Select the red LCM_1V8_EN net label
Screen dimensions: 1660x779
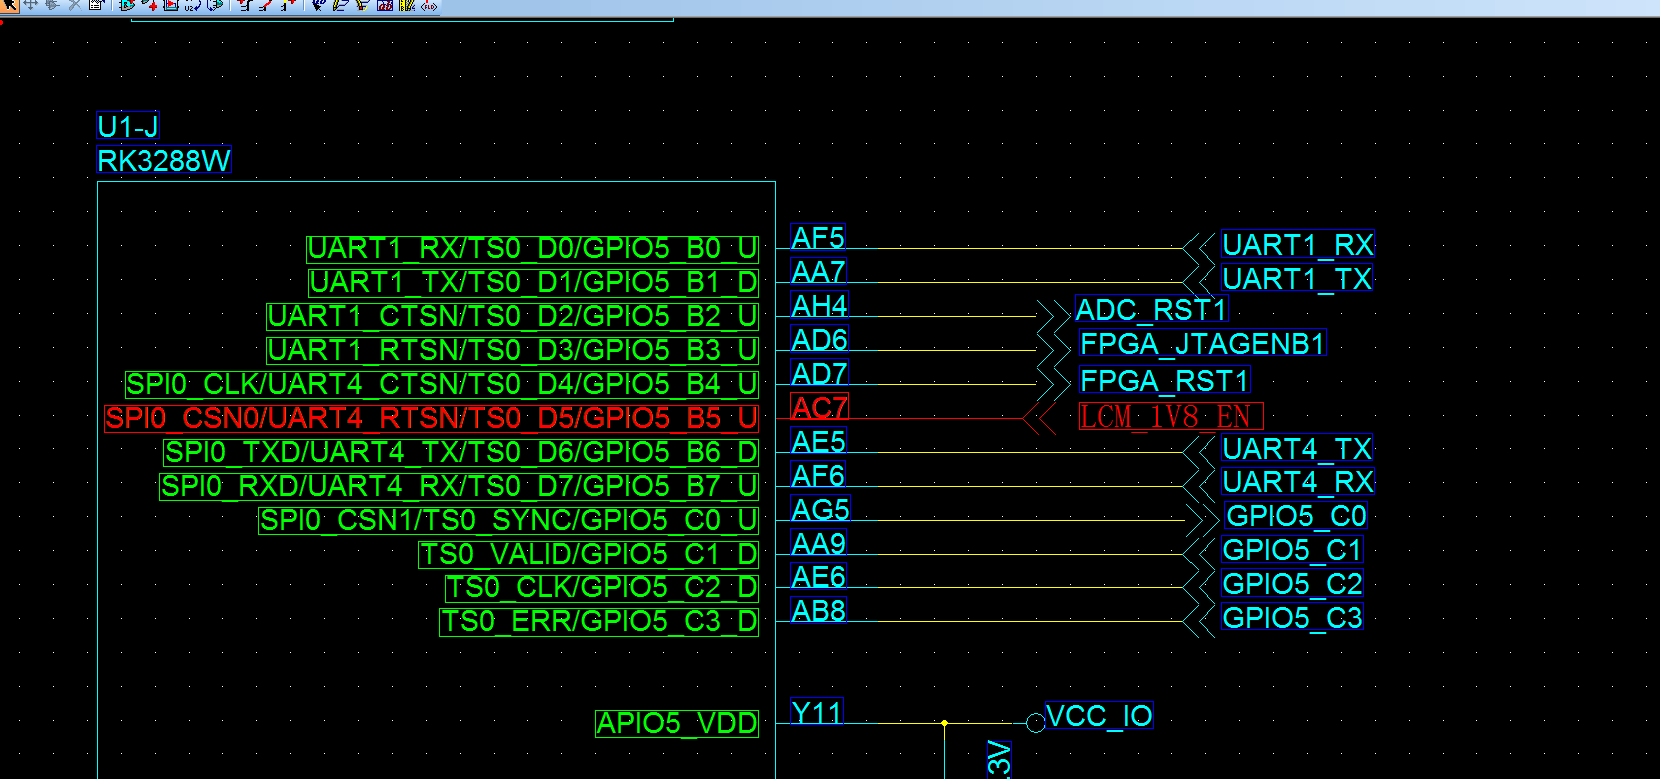point(1171,417)
